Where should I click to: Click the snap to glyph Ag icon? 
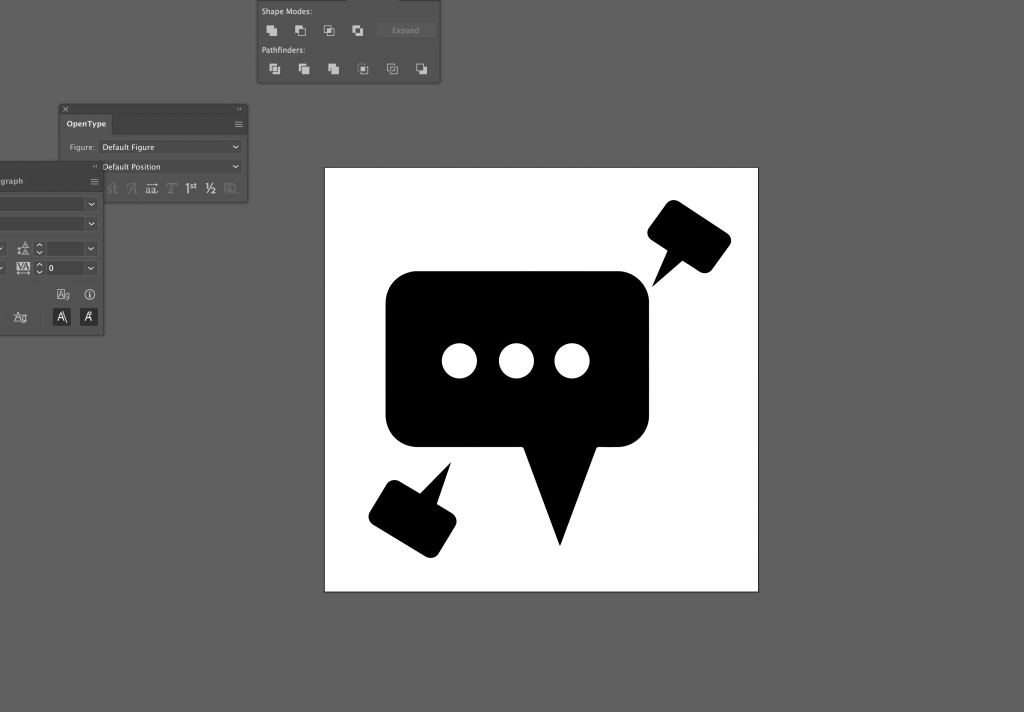click(x=63, y=295)
